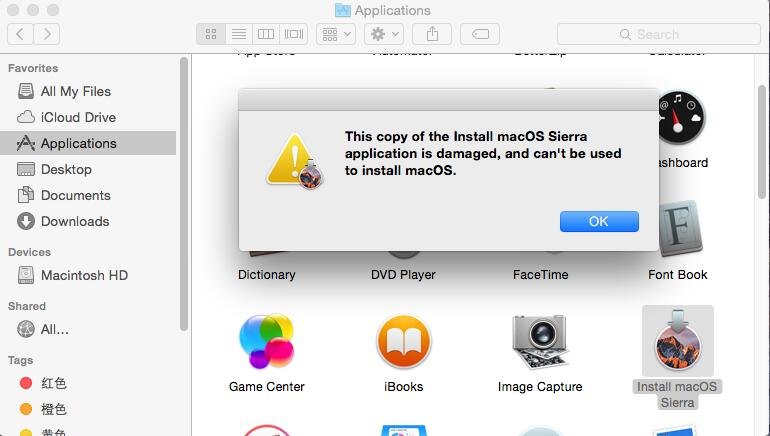
Task: Select Applications in sidebar
Action: 88,143
